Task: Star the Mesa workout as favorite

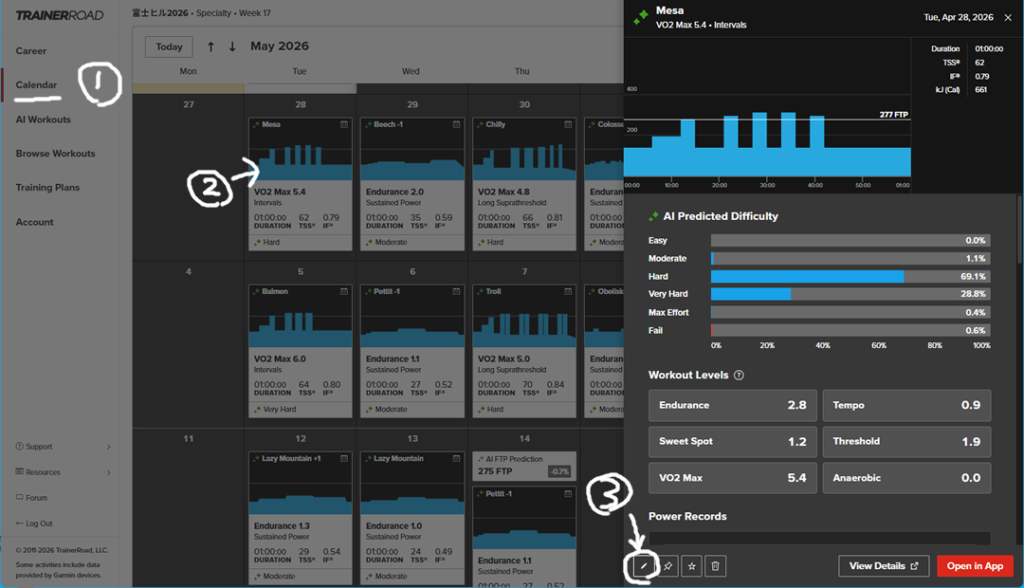Action: tap(691, 567)
